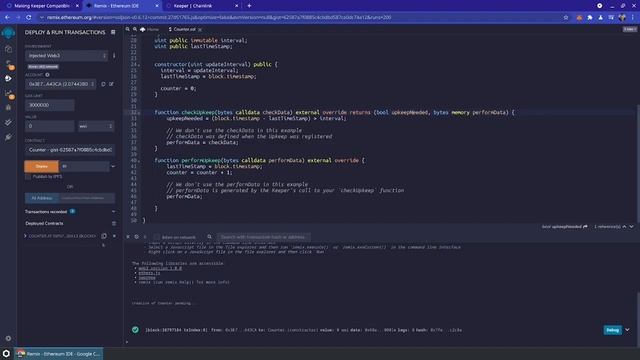Click the panel documentation icon beside Deploy & Run title

point(113,32)
